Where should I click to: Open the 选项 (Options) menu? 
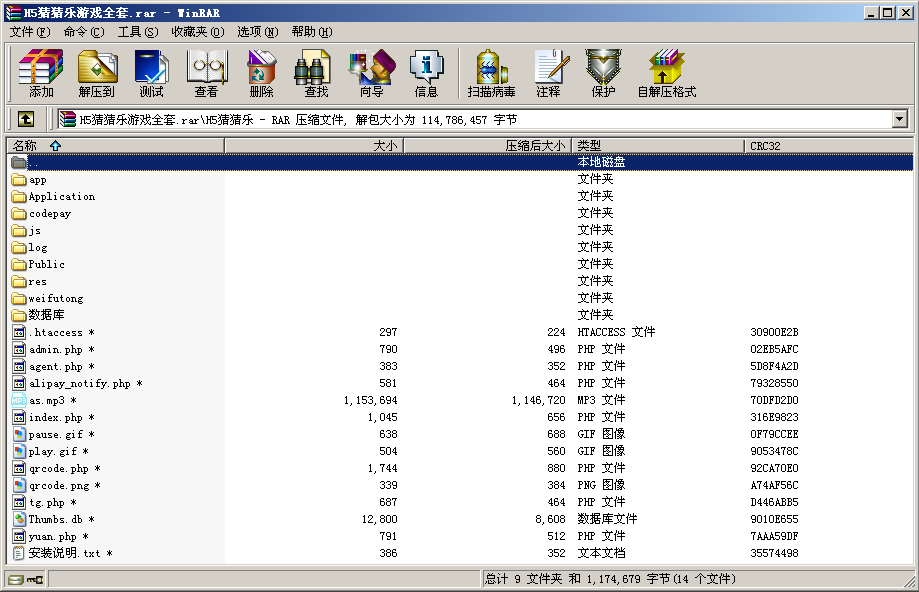[x=257, y=32]
